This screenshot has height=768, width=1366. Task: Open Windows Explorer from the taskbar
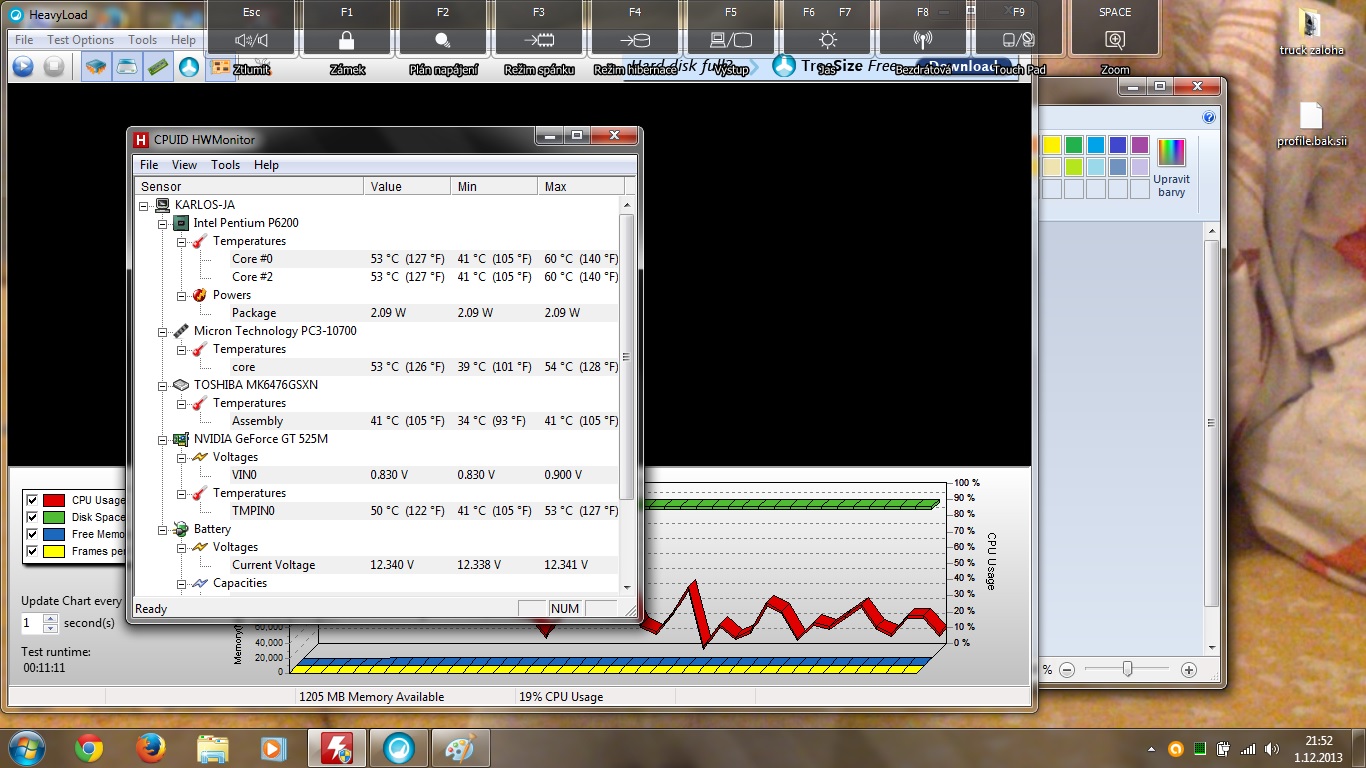pos(212,747)
